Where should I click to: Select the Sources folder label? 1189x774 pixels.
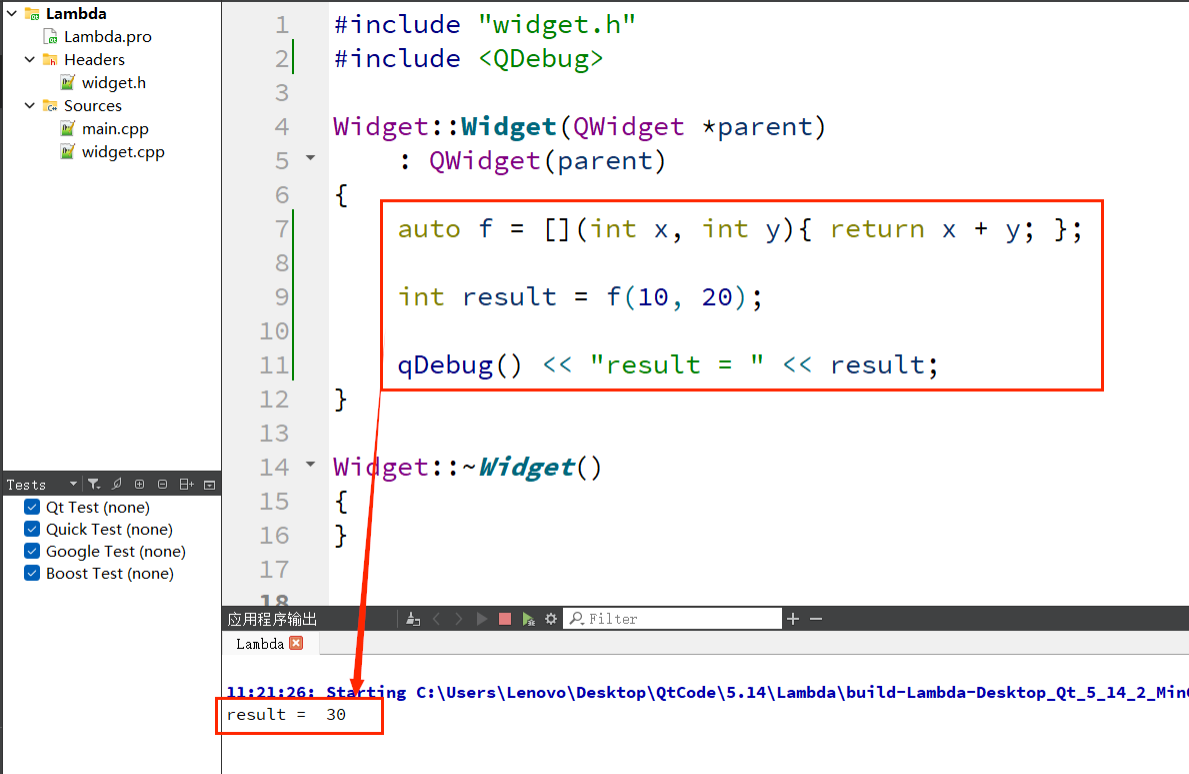93,105
